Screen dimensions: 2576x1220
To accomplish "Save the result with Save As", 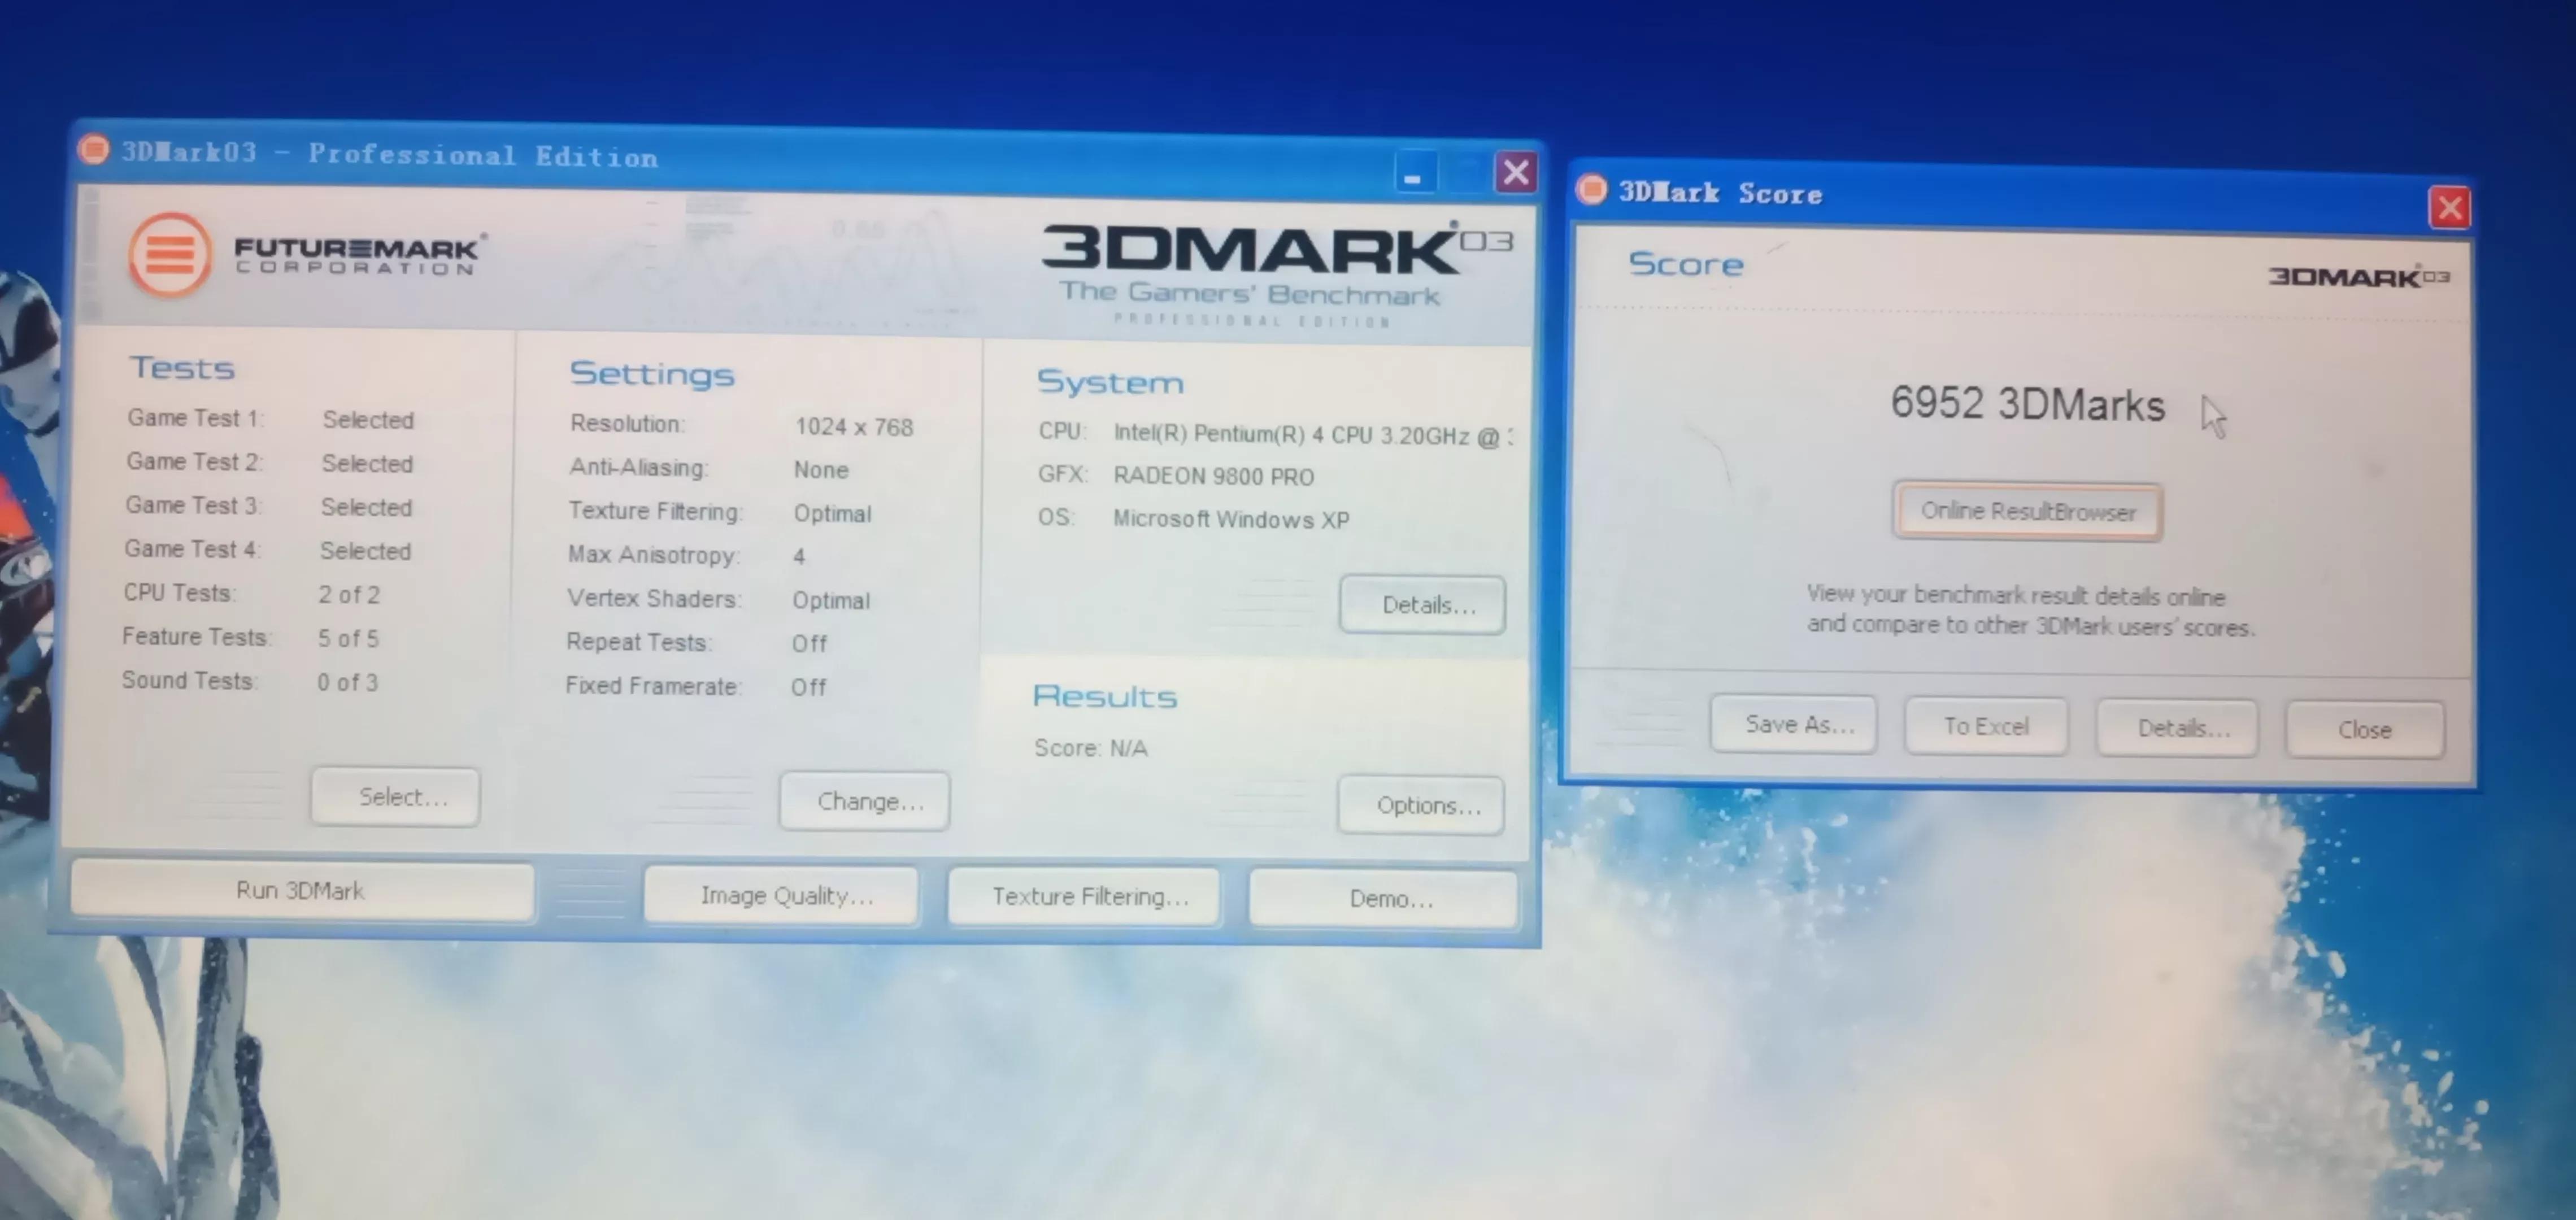I will coord(1793,724).
